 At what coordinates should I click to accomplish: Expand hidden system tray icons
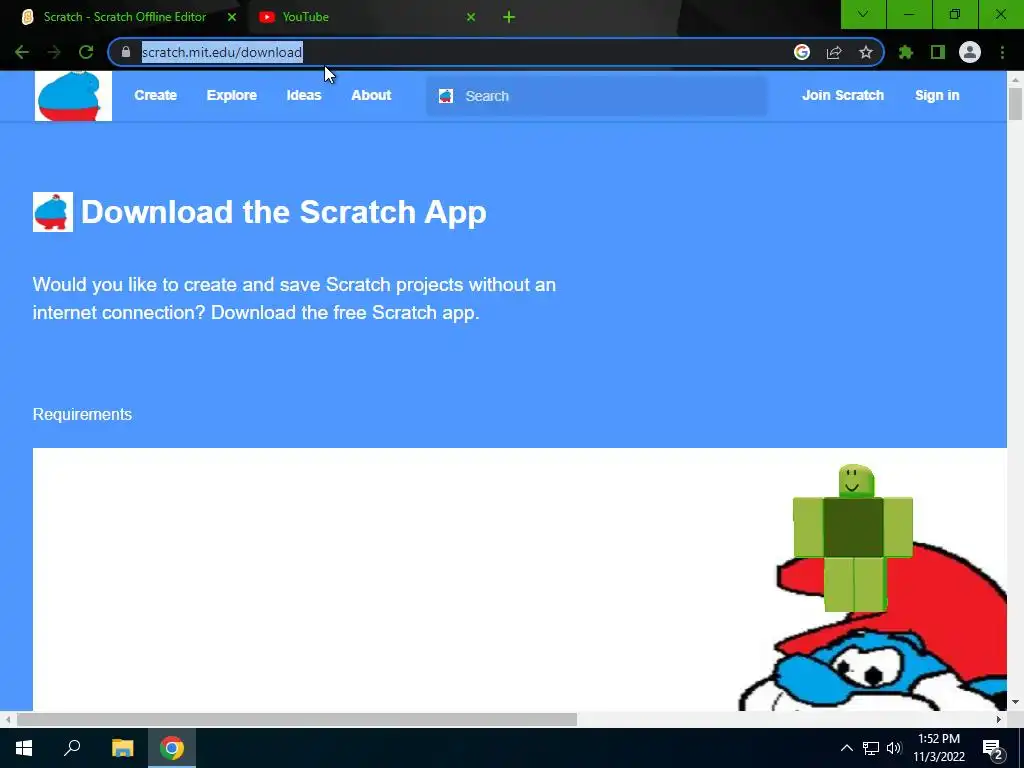coord(846,748)
